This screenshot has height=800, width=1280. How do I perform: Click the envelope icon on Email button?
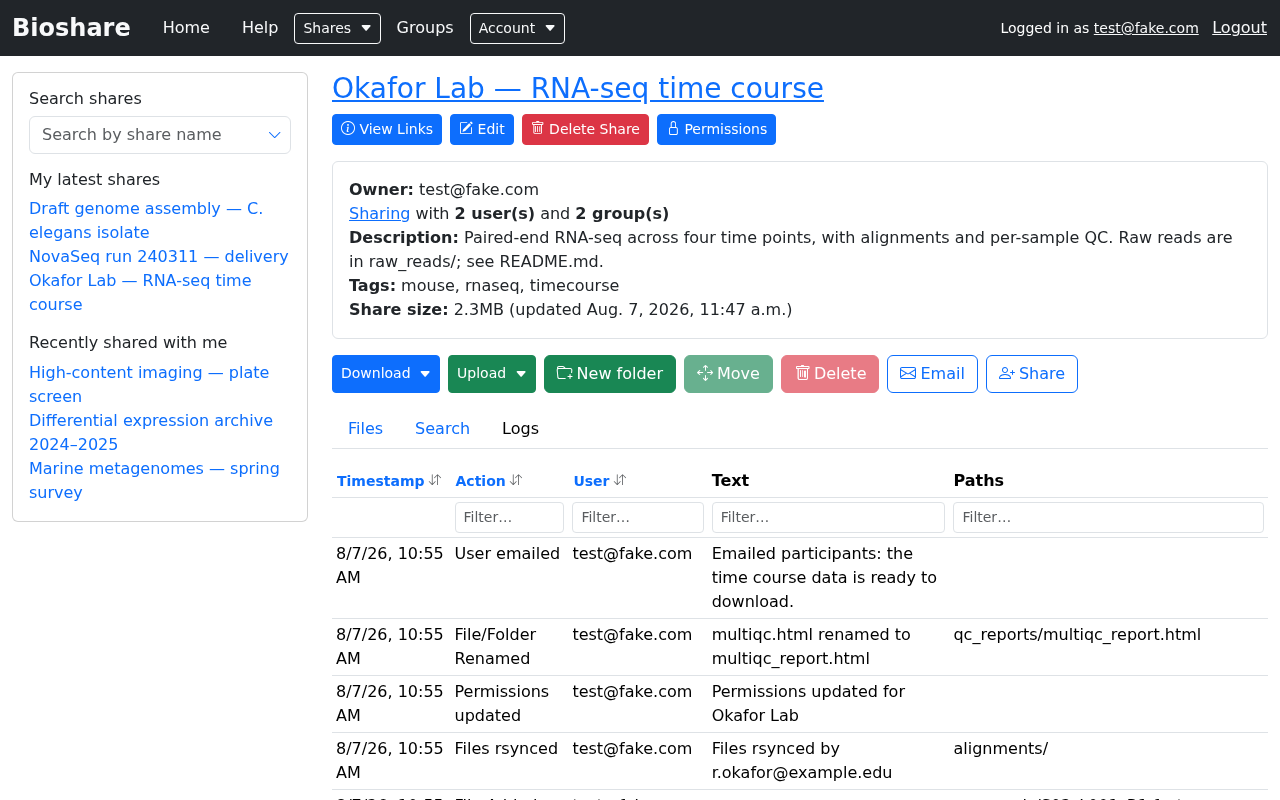point(908,373)
